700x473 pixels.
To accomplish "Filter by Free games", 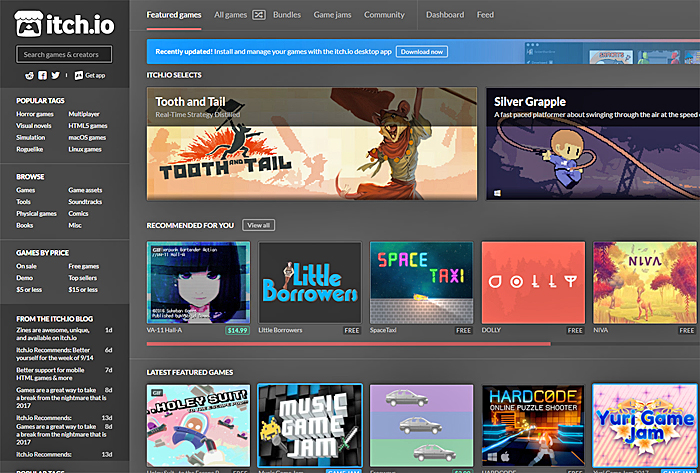I will point(84,266).
